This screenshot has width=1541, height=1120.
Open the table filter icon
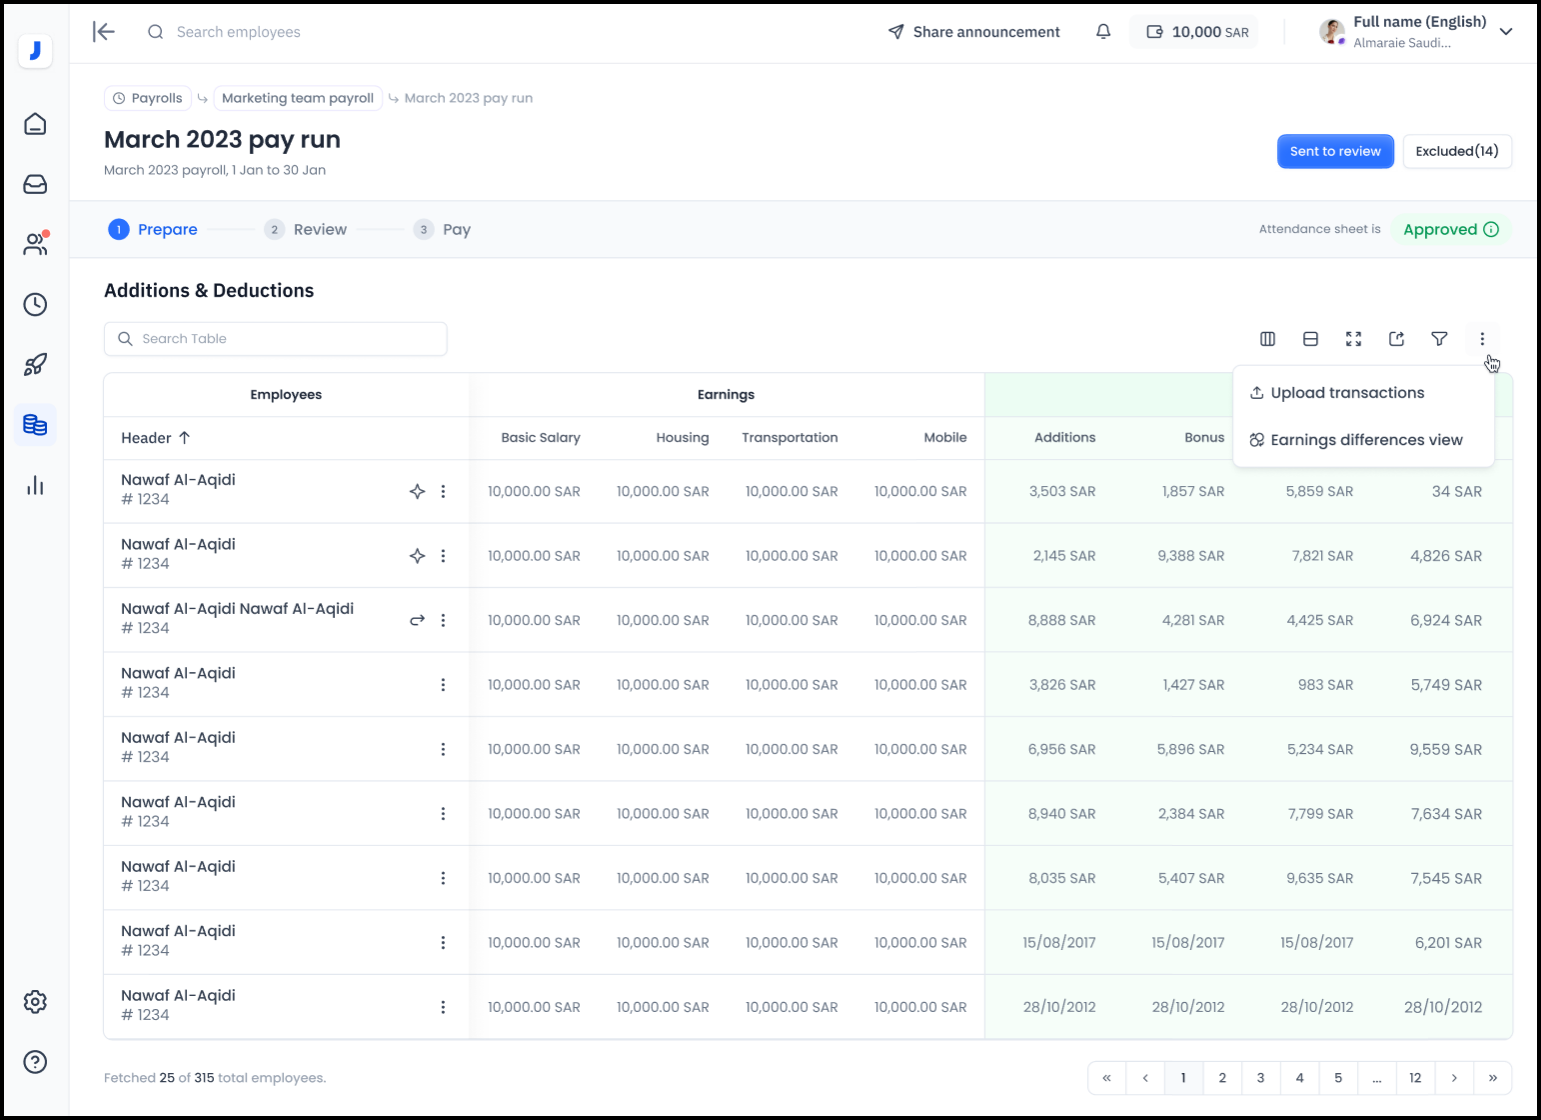pyautogui.click(x=1439, y=339)
